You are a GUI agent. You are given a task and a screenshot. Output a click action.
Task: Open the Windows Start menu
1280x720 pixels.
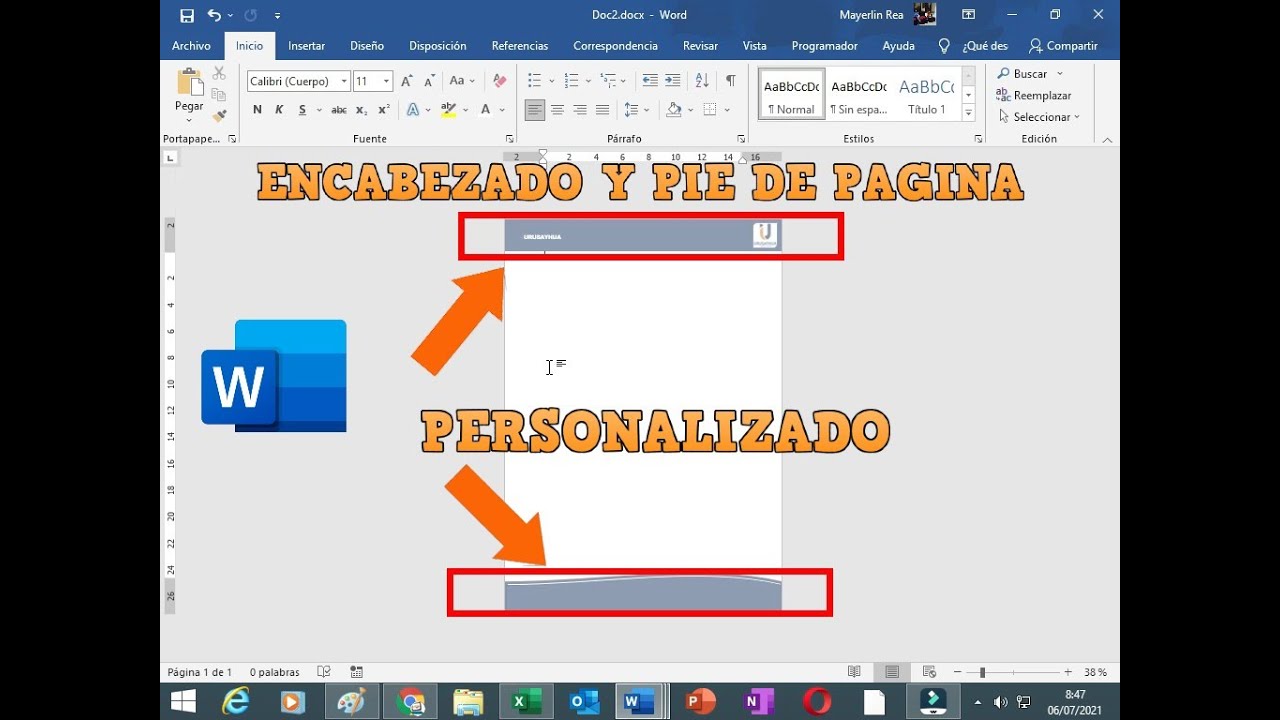tap(183, 702)
